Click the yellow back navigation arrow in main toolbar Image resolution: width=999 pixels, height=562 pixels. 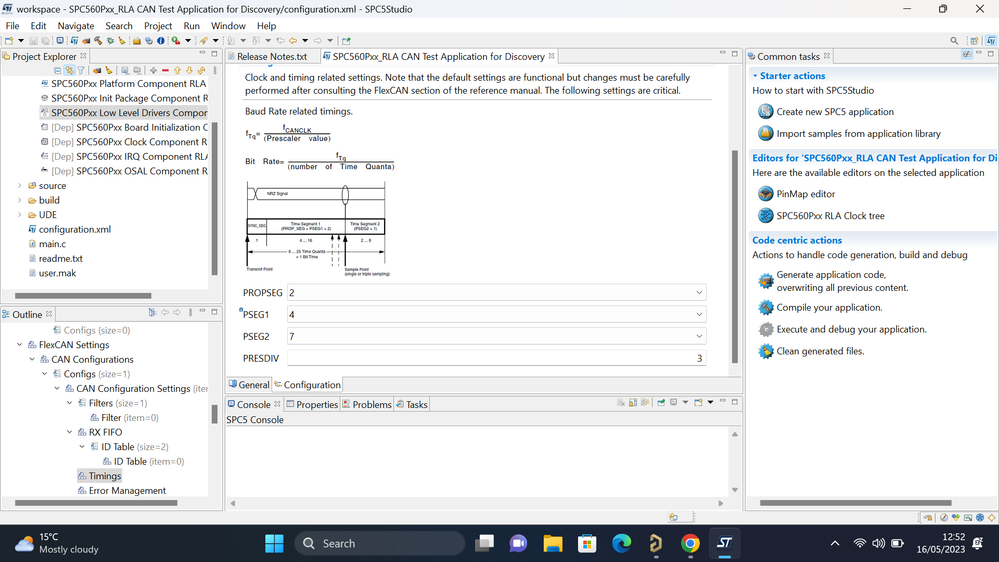tap(292, 41)
